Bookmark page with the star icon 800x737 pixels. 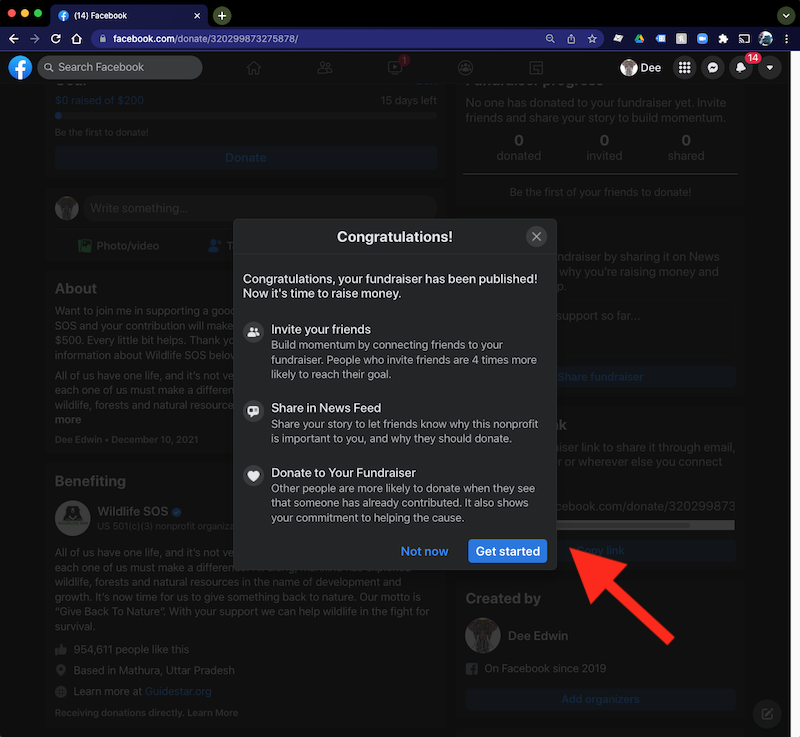(592, 39)
